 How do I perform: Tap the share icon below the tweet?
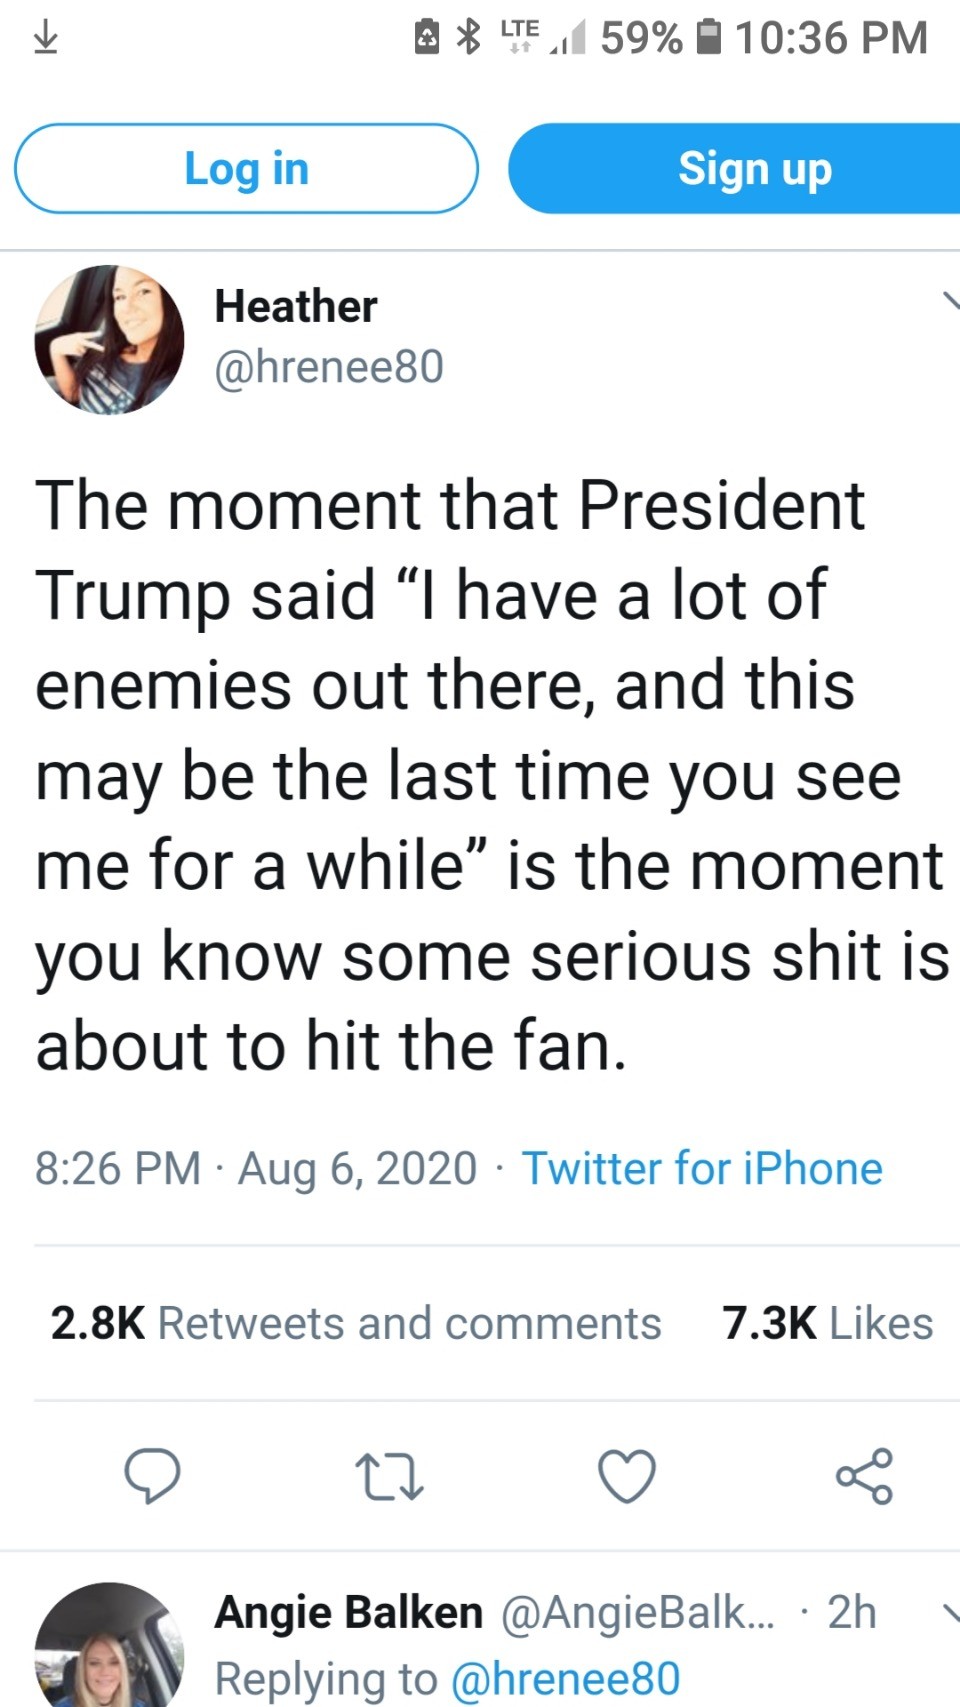click(x=864, y=1476)
